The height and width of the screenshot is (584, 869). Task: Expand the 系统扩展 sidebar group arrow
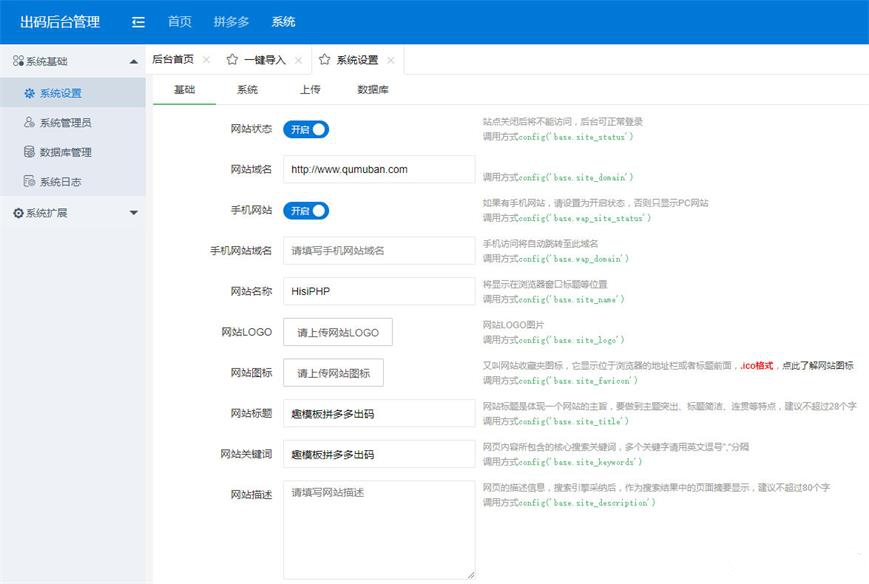pyautogui.click(x=134, y=213)
